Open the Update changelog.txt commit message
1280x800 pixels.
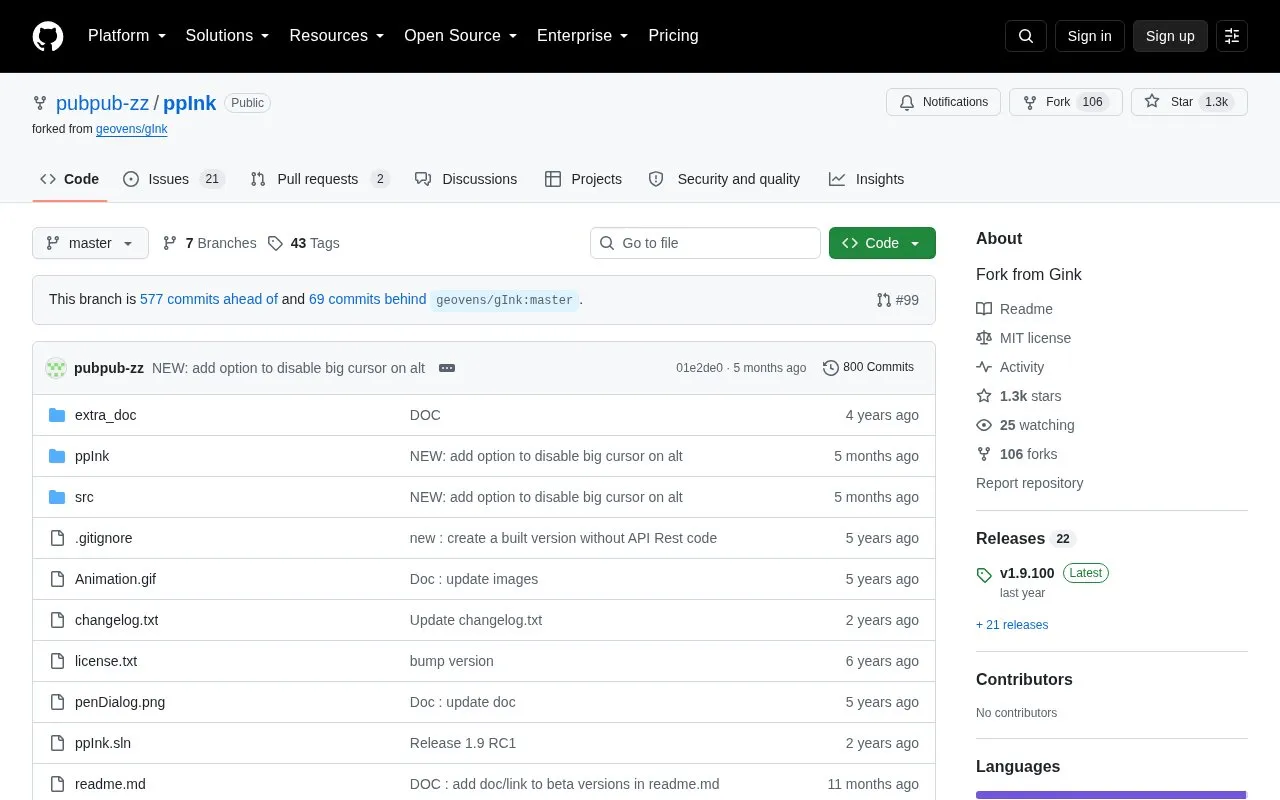tap(476, 620)
